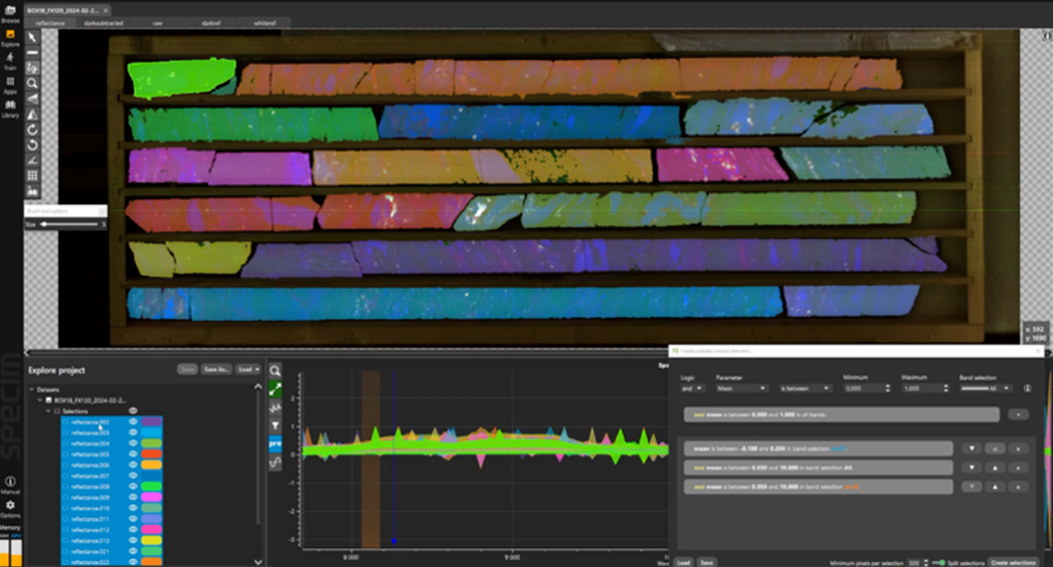Screen dimensions: 1053x567
Task: Click the Minimum value field
Action: [865, 388]
